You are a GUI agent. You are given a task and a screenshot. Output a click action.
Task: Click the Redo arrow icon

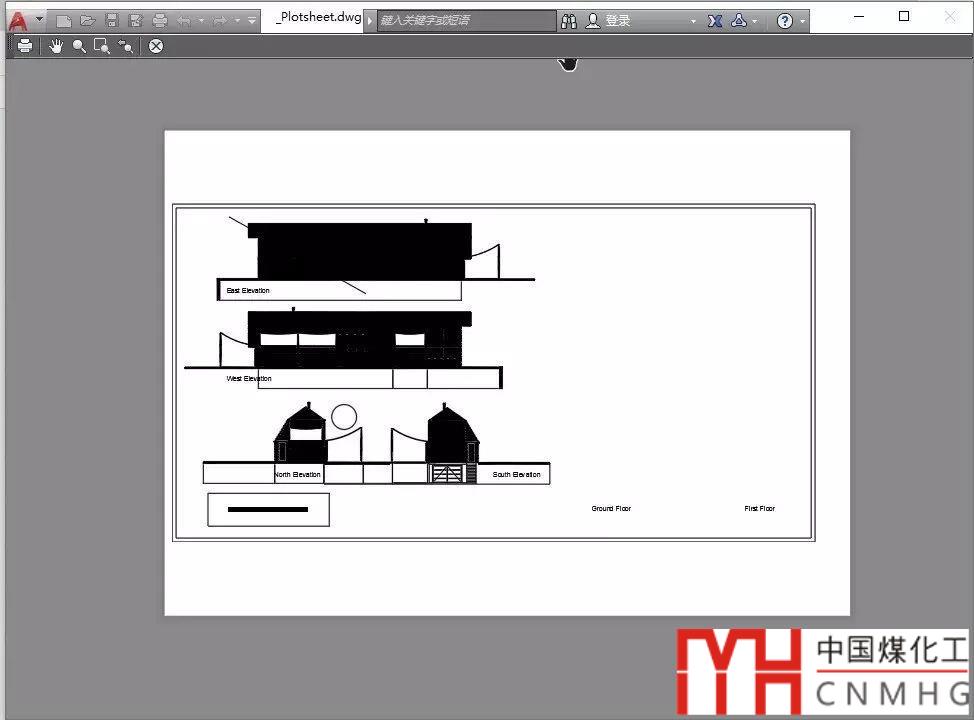point(220,21)
